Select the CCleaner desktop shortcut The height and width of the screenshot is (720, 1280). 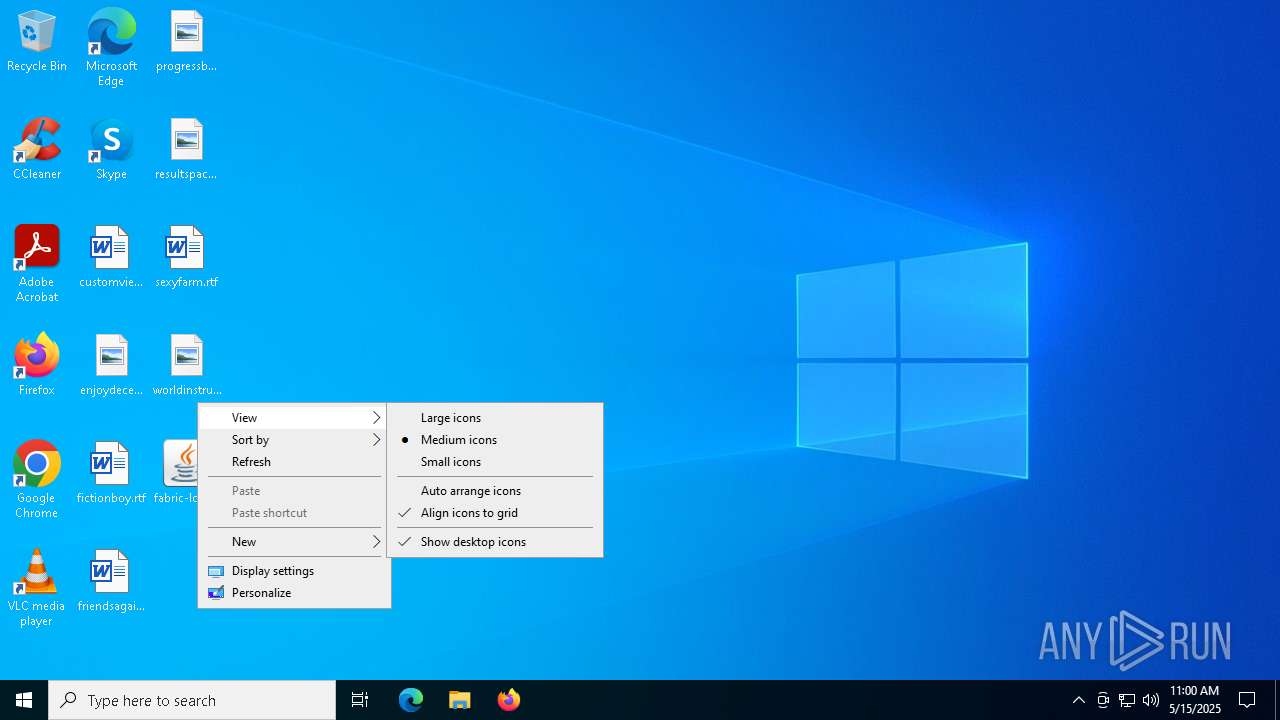37,150
